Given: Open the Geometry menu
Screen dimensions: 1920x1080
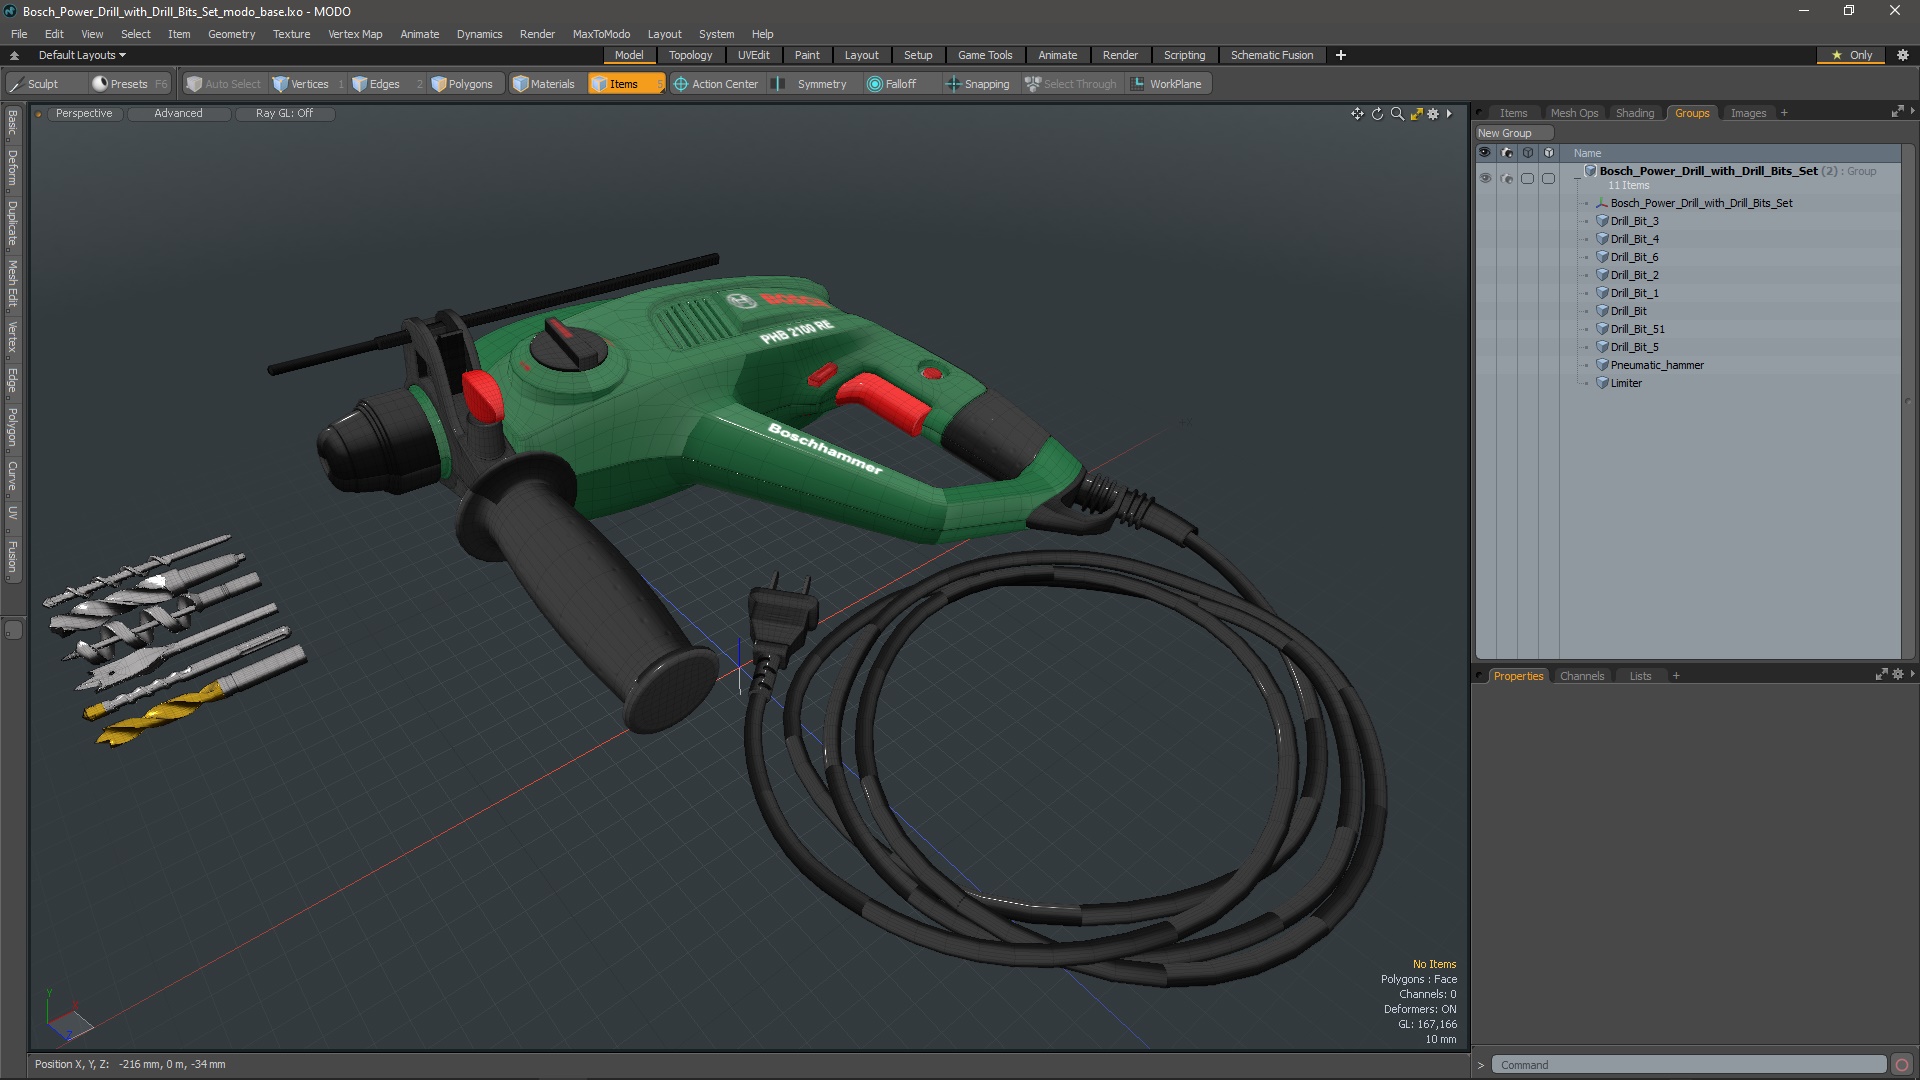Looking at the screenshot, I should point(231,34).
